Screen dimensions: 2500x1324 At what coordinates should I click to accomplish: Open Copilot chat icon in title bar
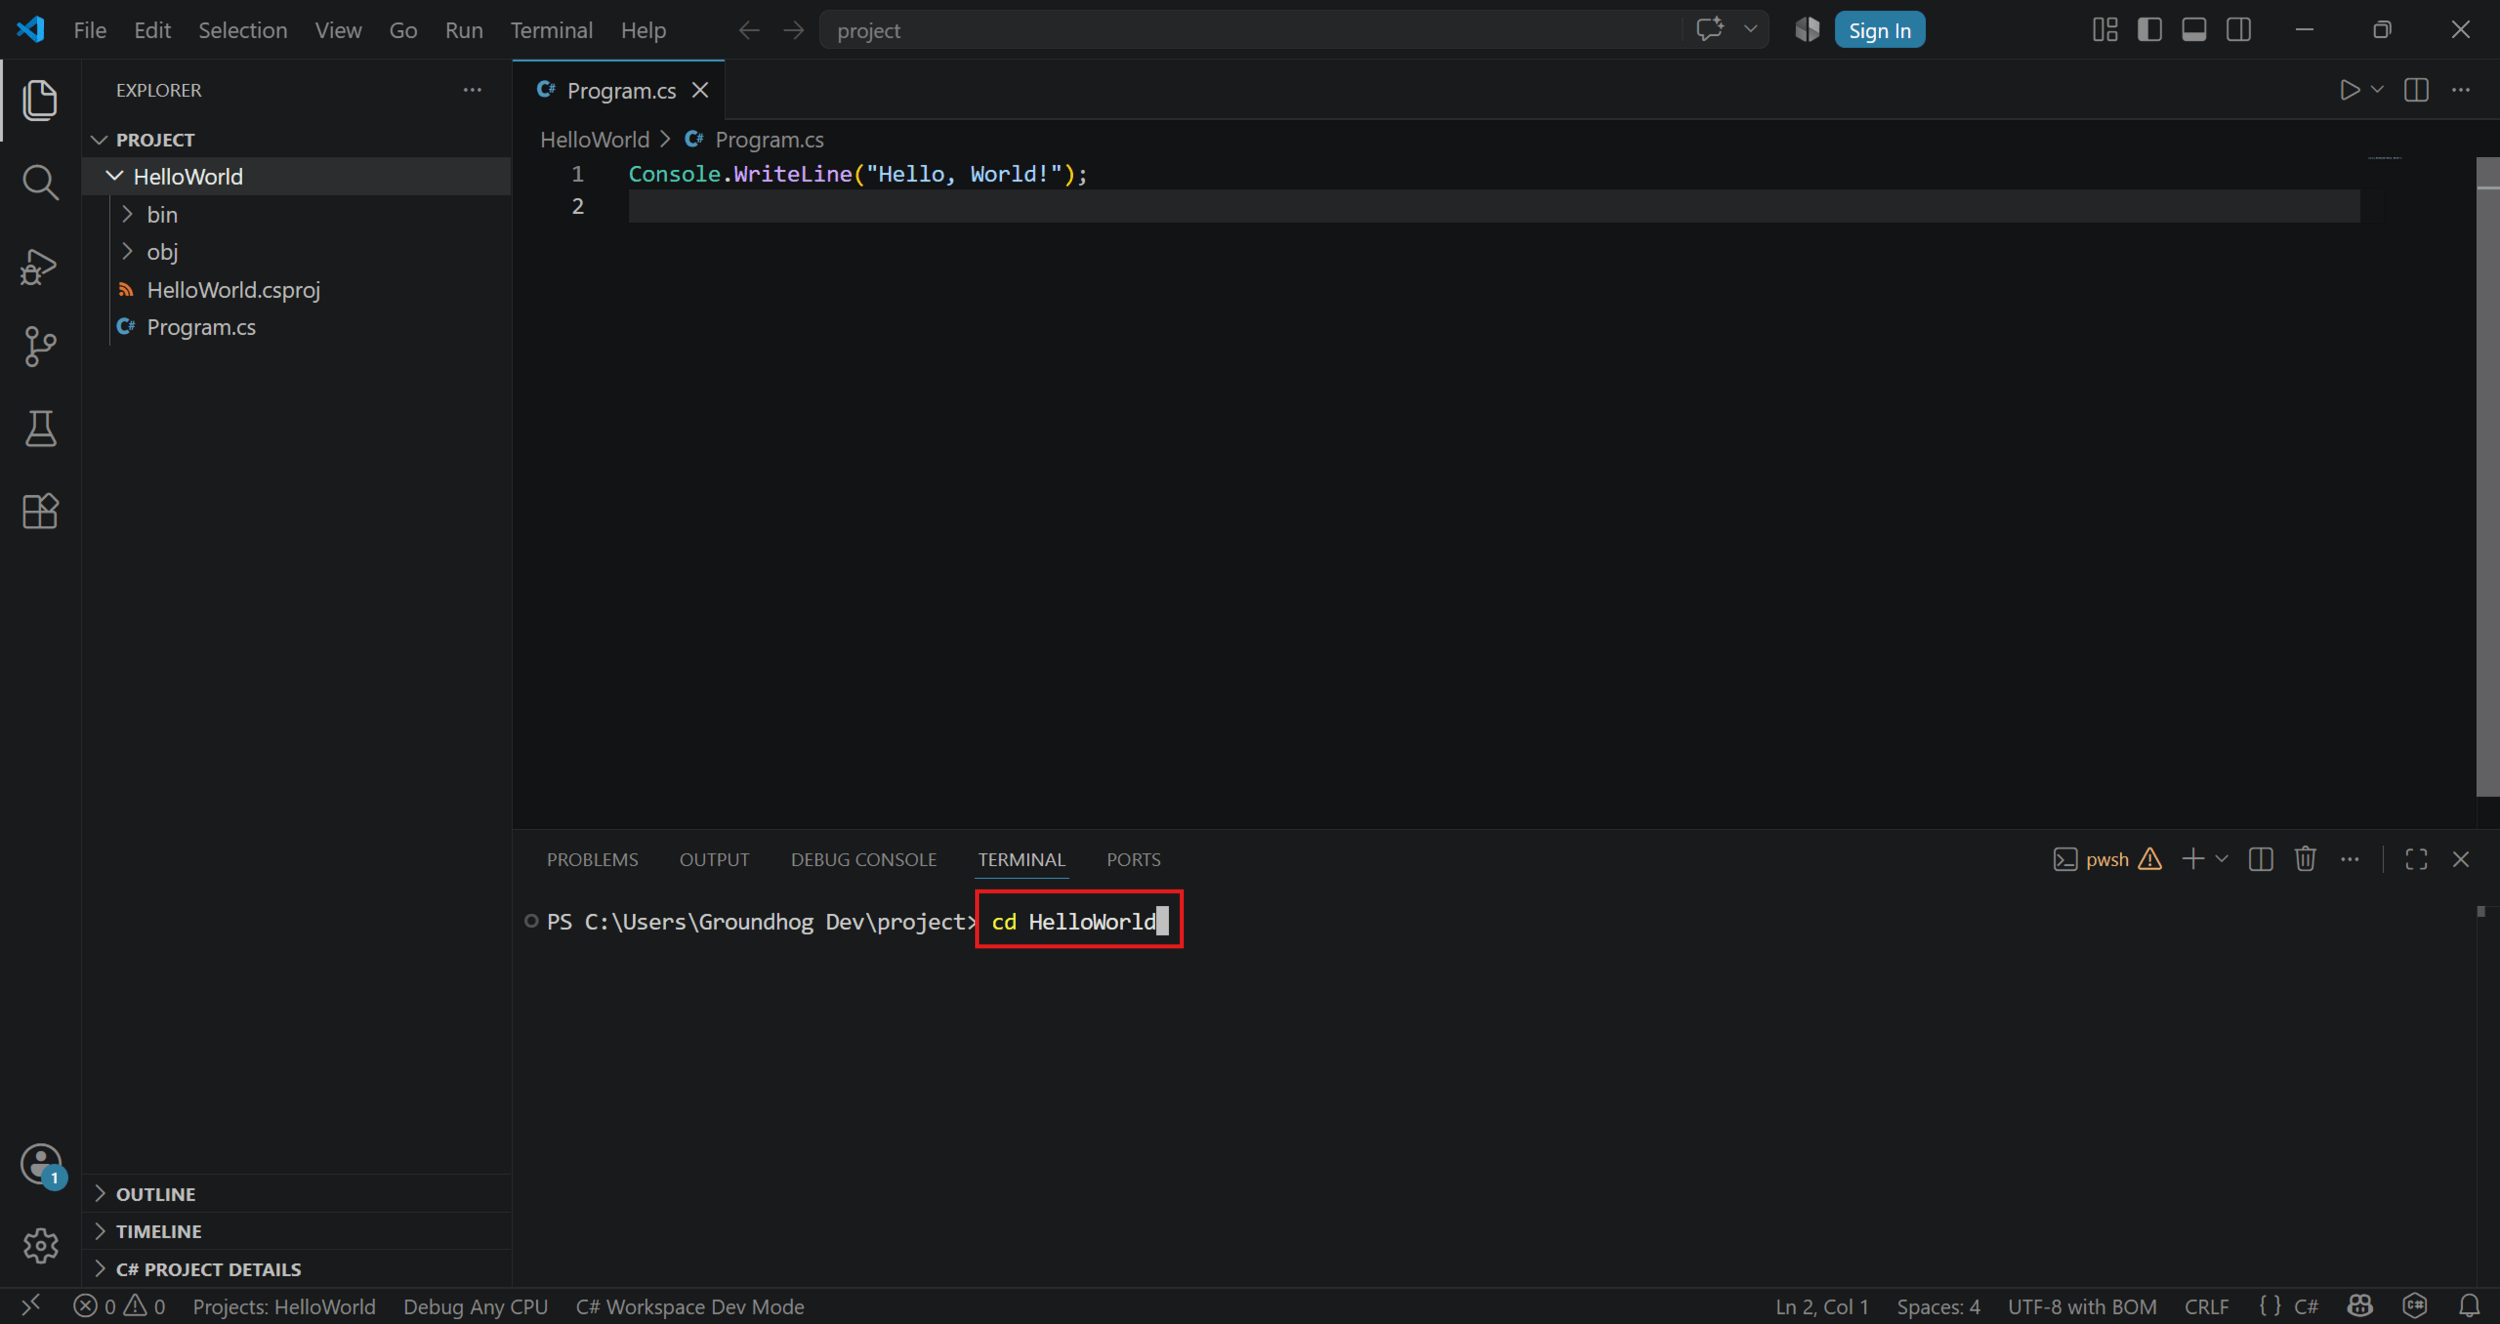click(1709, 30)
